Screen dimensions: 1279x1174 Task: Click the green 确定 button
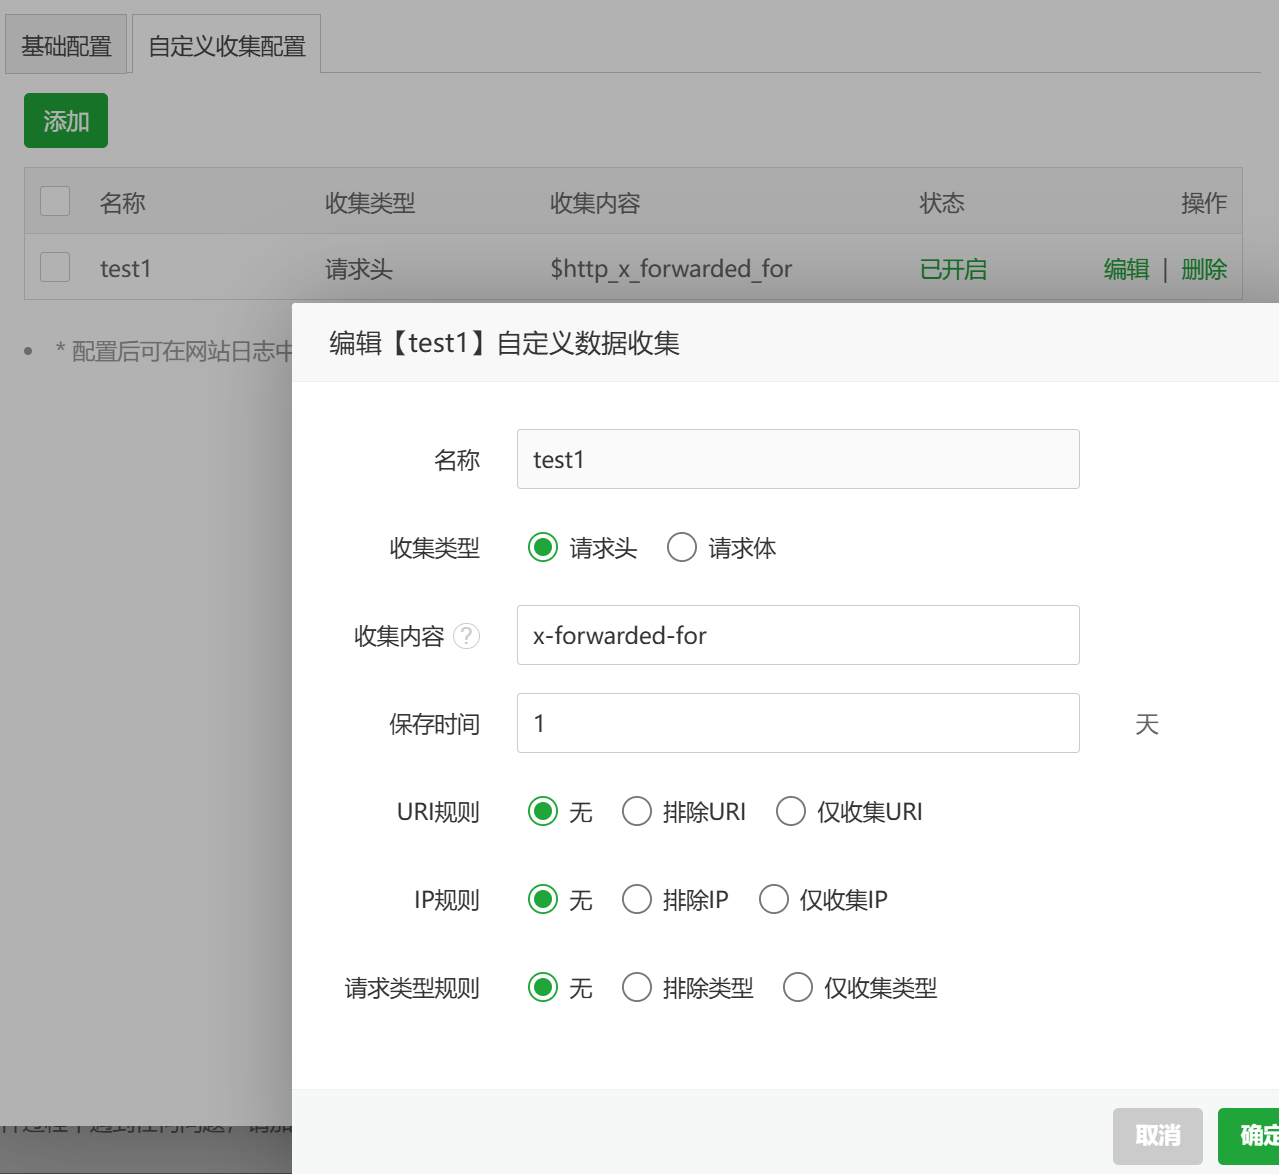pos(1249,1136)
